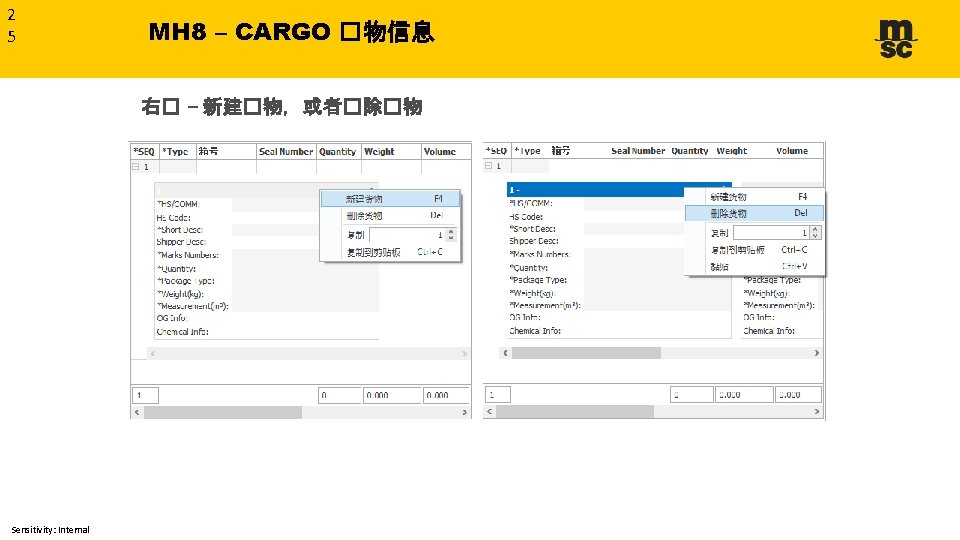The height and width of the screenshot is (540, 960).
Task: Click *Type column header in left screenshot
Action: click(x=178, y=151)
